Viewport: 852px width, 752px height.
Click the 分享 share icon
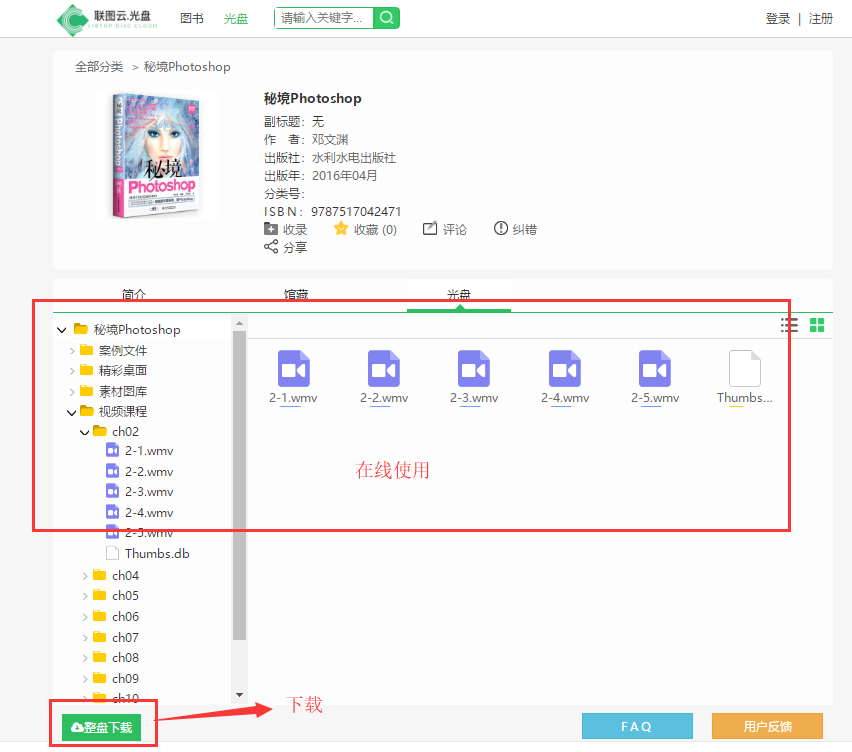tap(271, 247)
